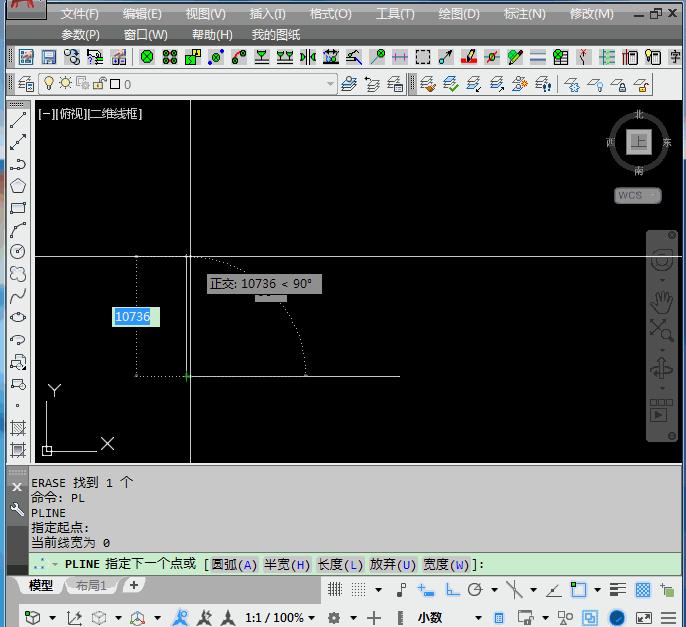Toggle lineweight display in status bar

coord(618,590)
